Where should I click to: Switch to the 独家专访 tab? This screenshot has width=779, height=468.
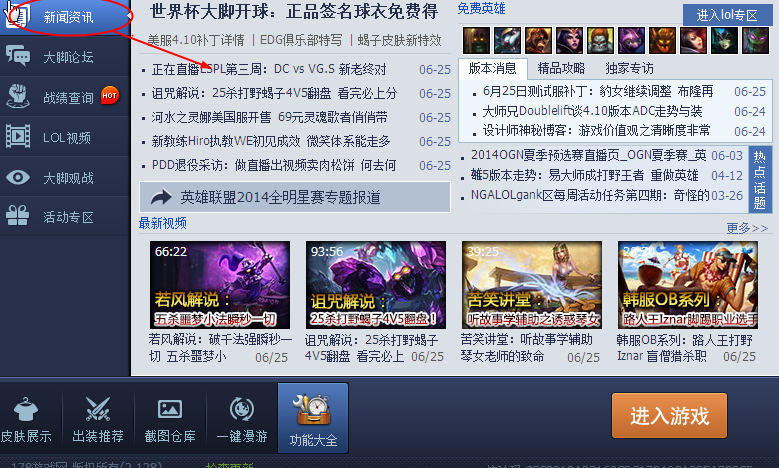pos(629,68)
